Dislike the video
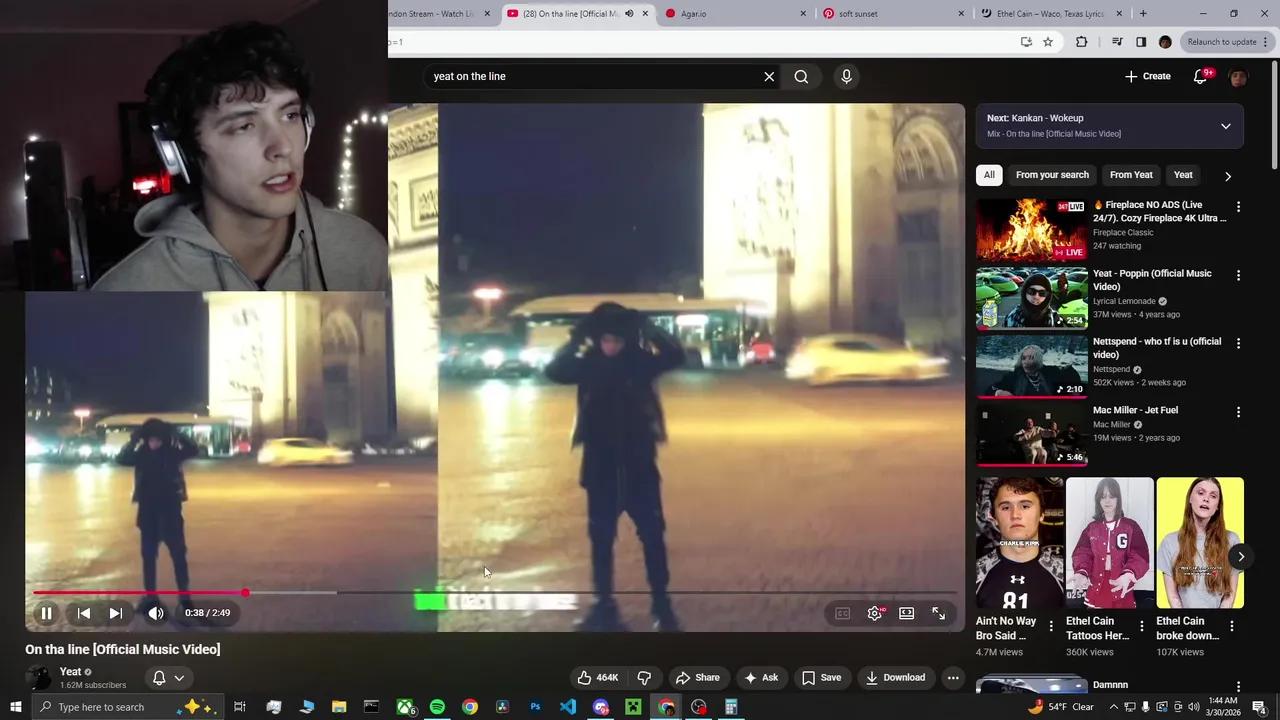Viewport: 1280px width, 720px height. click(x=644, y=677)
